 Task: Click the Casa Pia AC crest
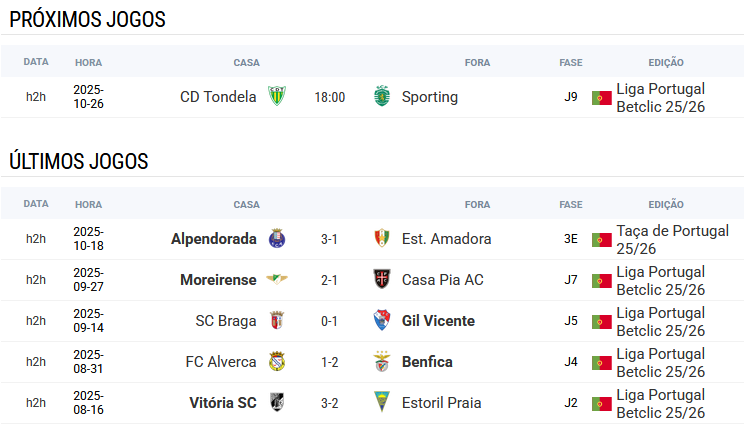(381, 280)
